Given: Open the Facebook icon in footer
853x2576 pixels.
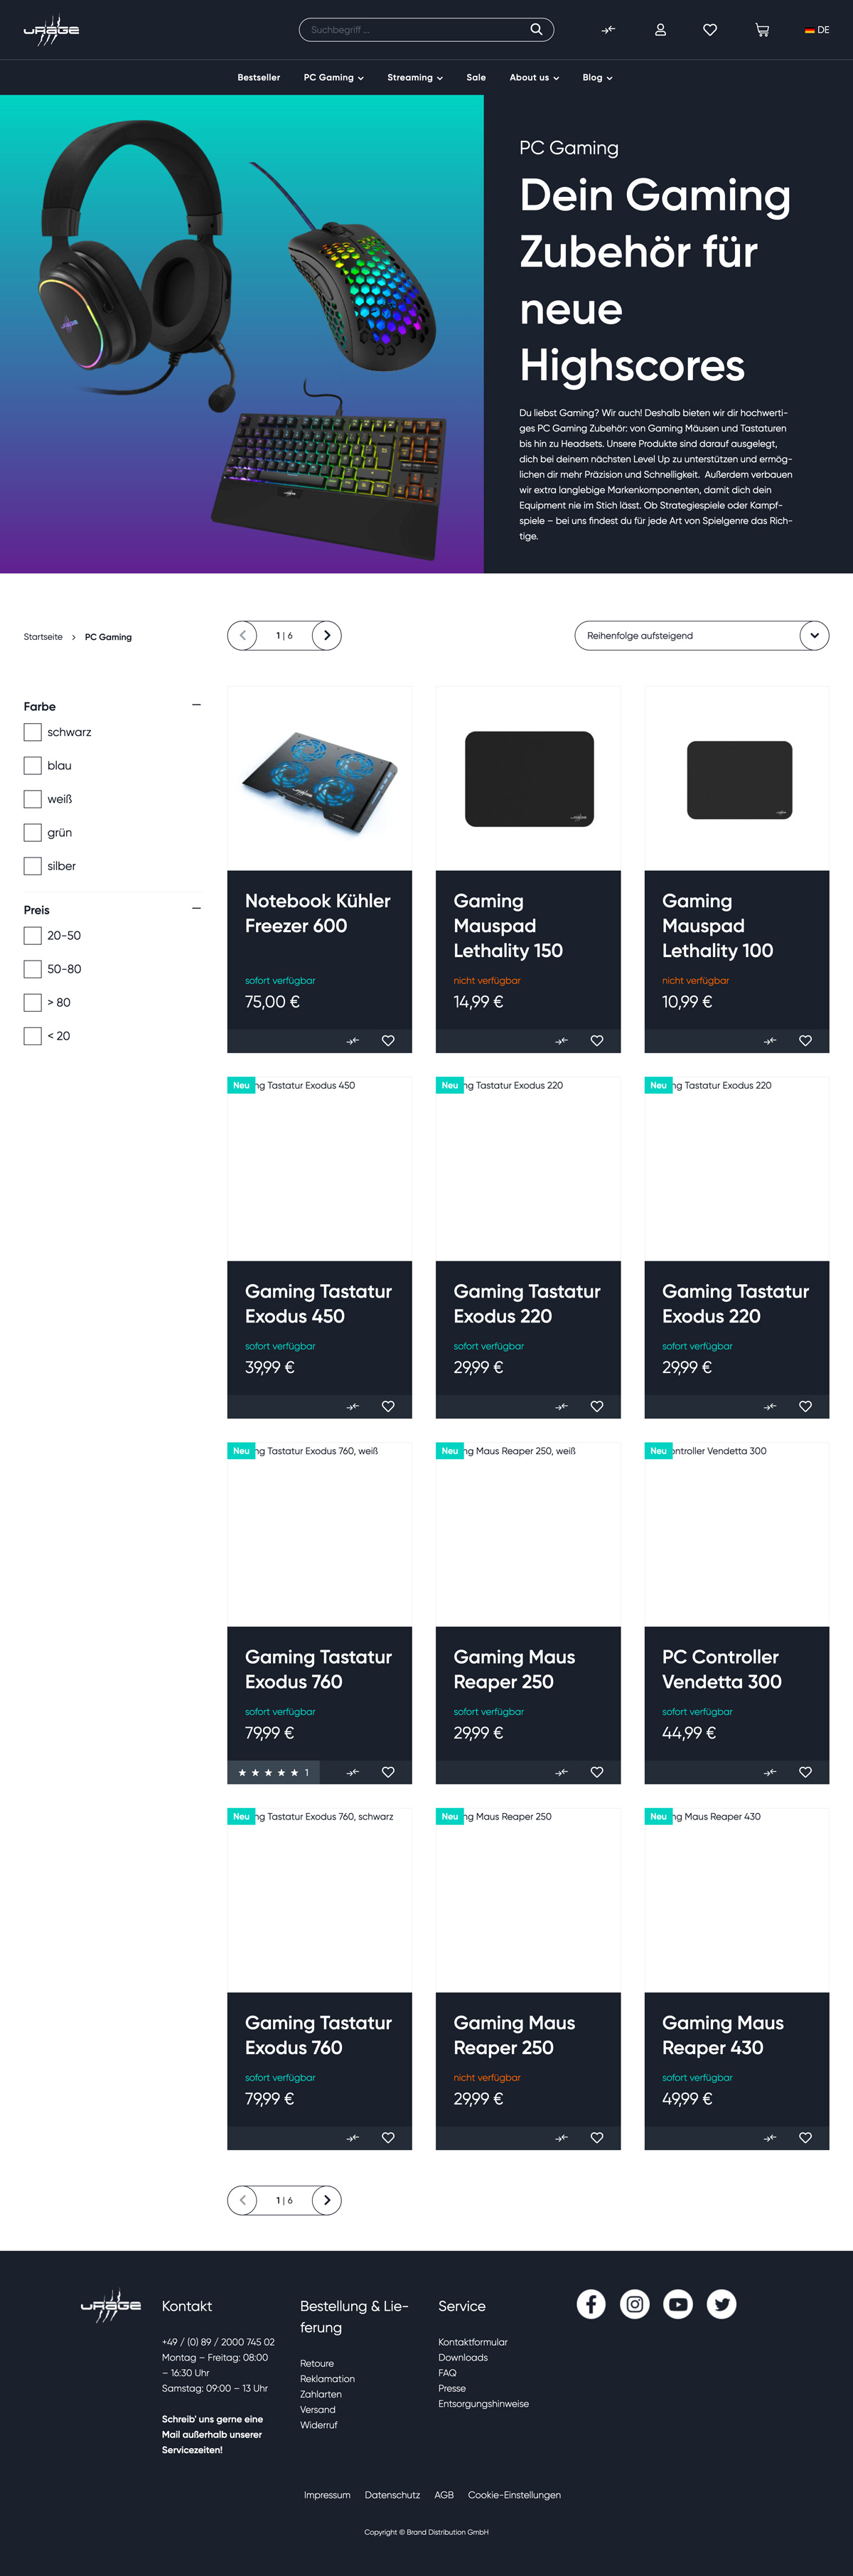Looking at the screenshot, I should pos(591,2304).
